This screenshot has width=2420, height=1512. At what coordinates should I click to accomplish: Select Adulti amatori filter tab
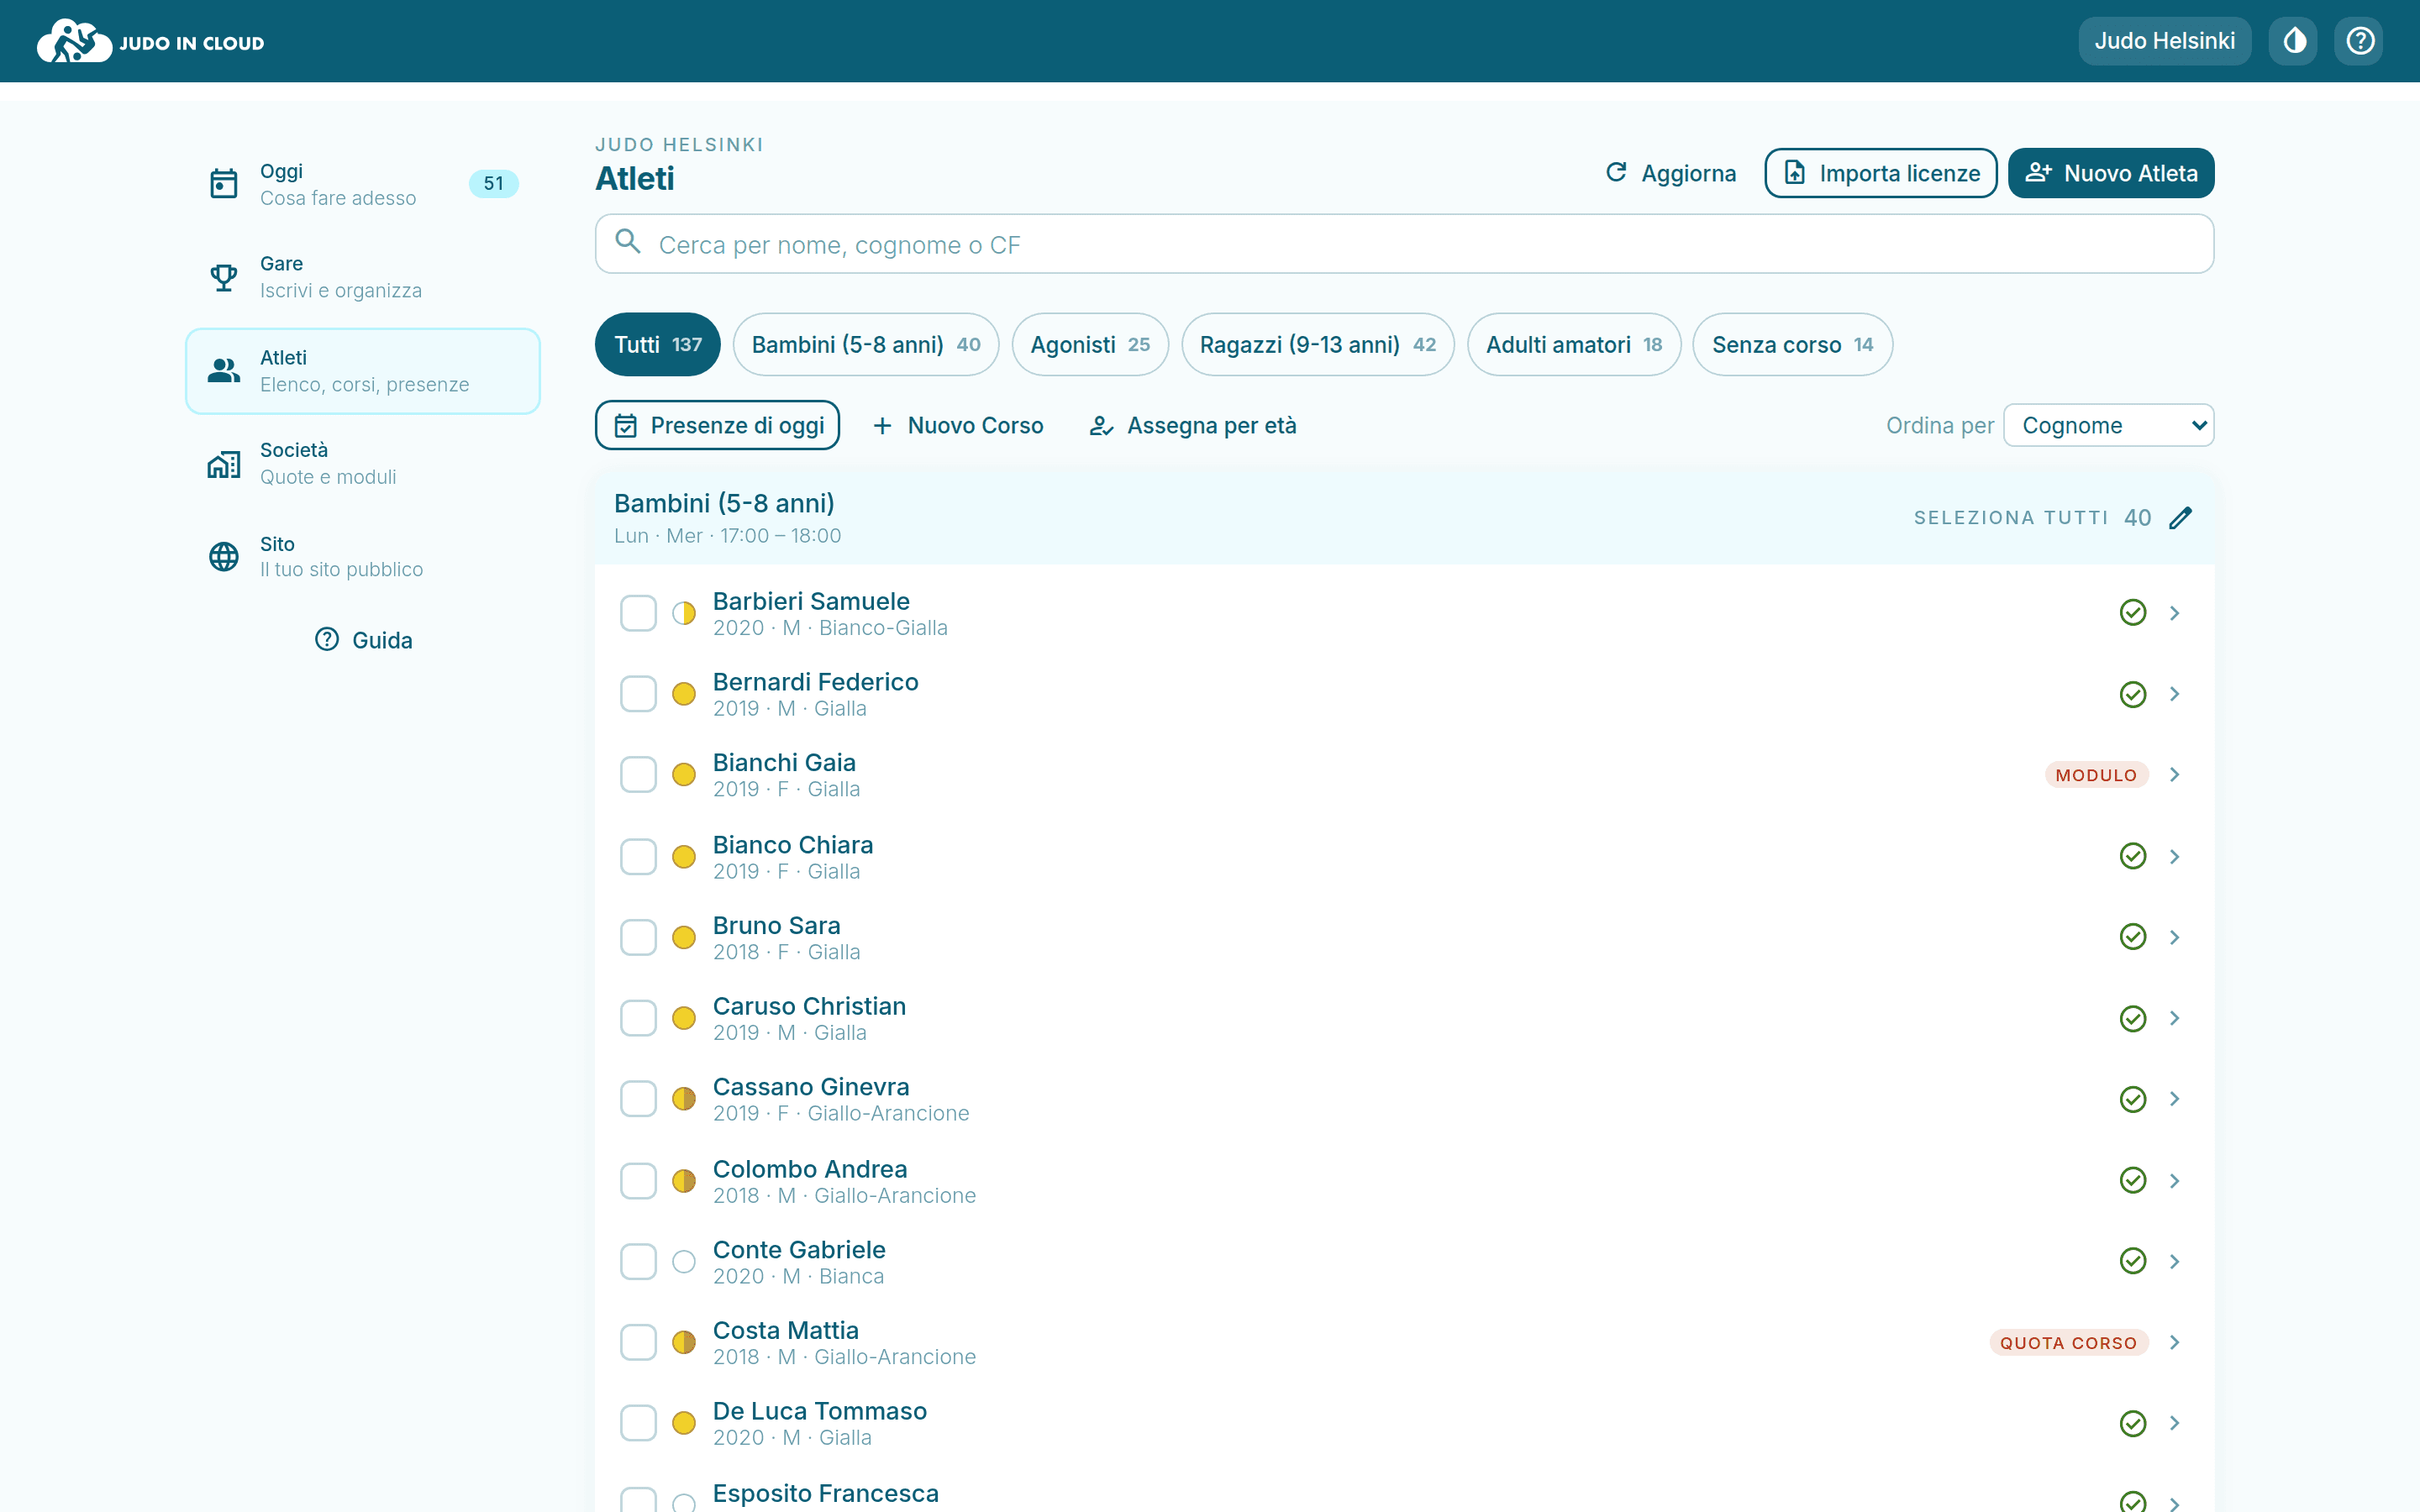click(x=1574, y=344)
